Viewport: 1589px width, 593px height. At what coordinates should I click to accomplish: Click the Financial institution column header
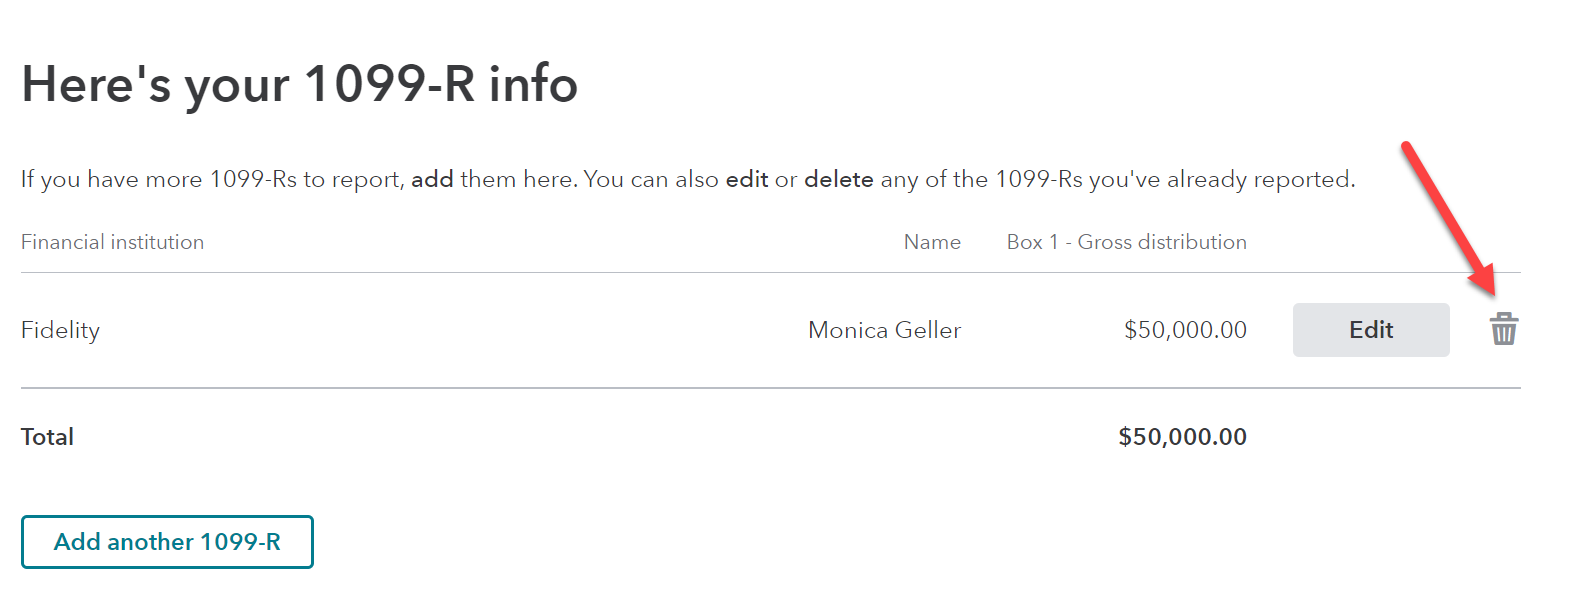pos(112,242)
